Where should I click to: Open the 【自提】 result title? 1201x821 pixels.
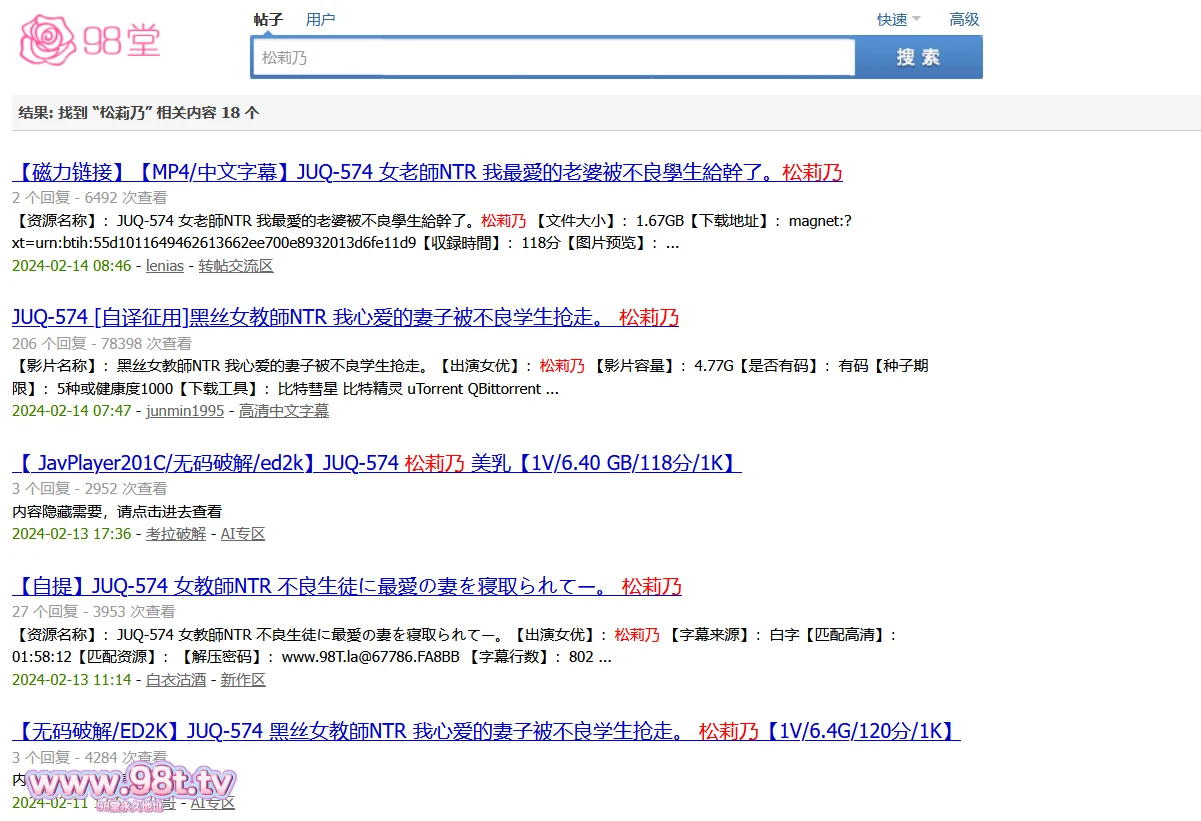tap(346, 586)
